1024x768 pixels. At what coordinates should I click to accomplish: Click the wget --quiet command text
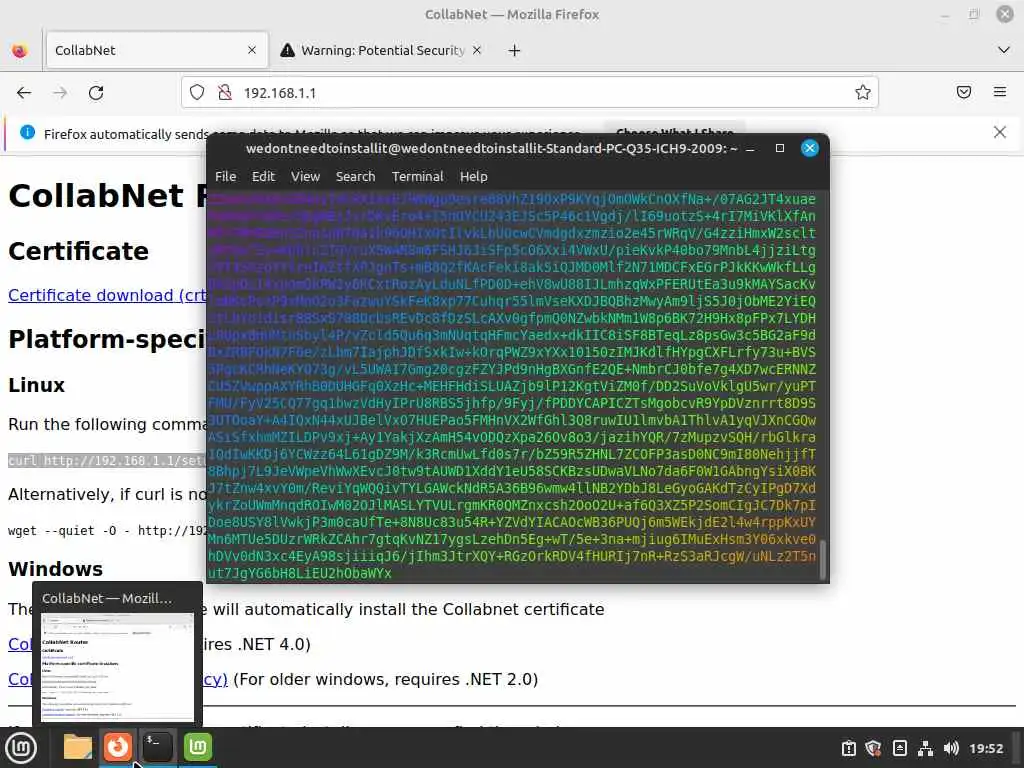[x=107, y=530]
